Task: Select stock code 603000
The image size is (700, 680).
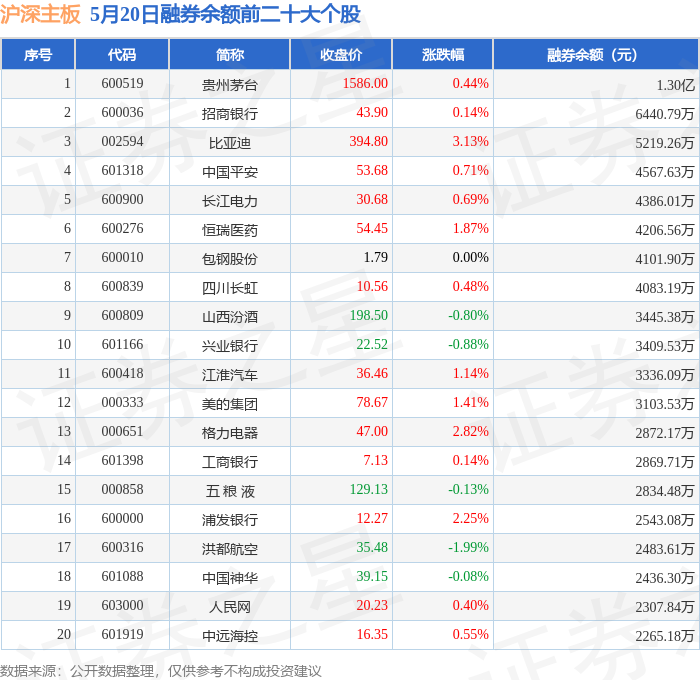Action: point(122,606)
